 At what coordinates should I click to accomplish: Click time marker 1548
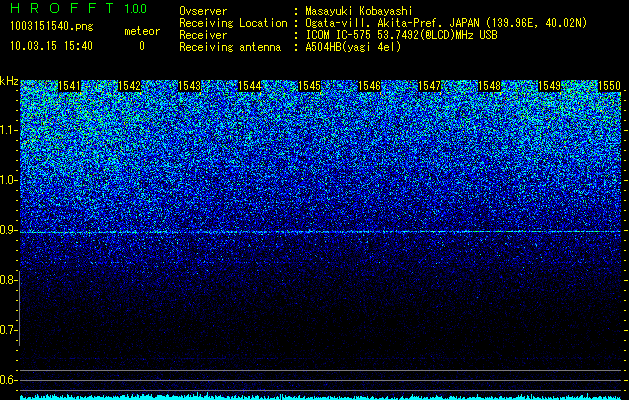pyautogui.click(x=489, y=86)
